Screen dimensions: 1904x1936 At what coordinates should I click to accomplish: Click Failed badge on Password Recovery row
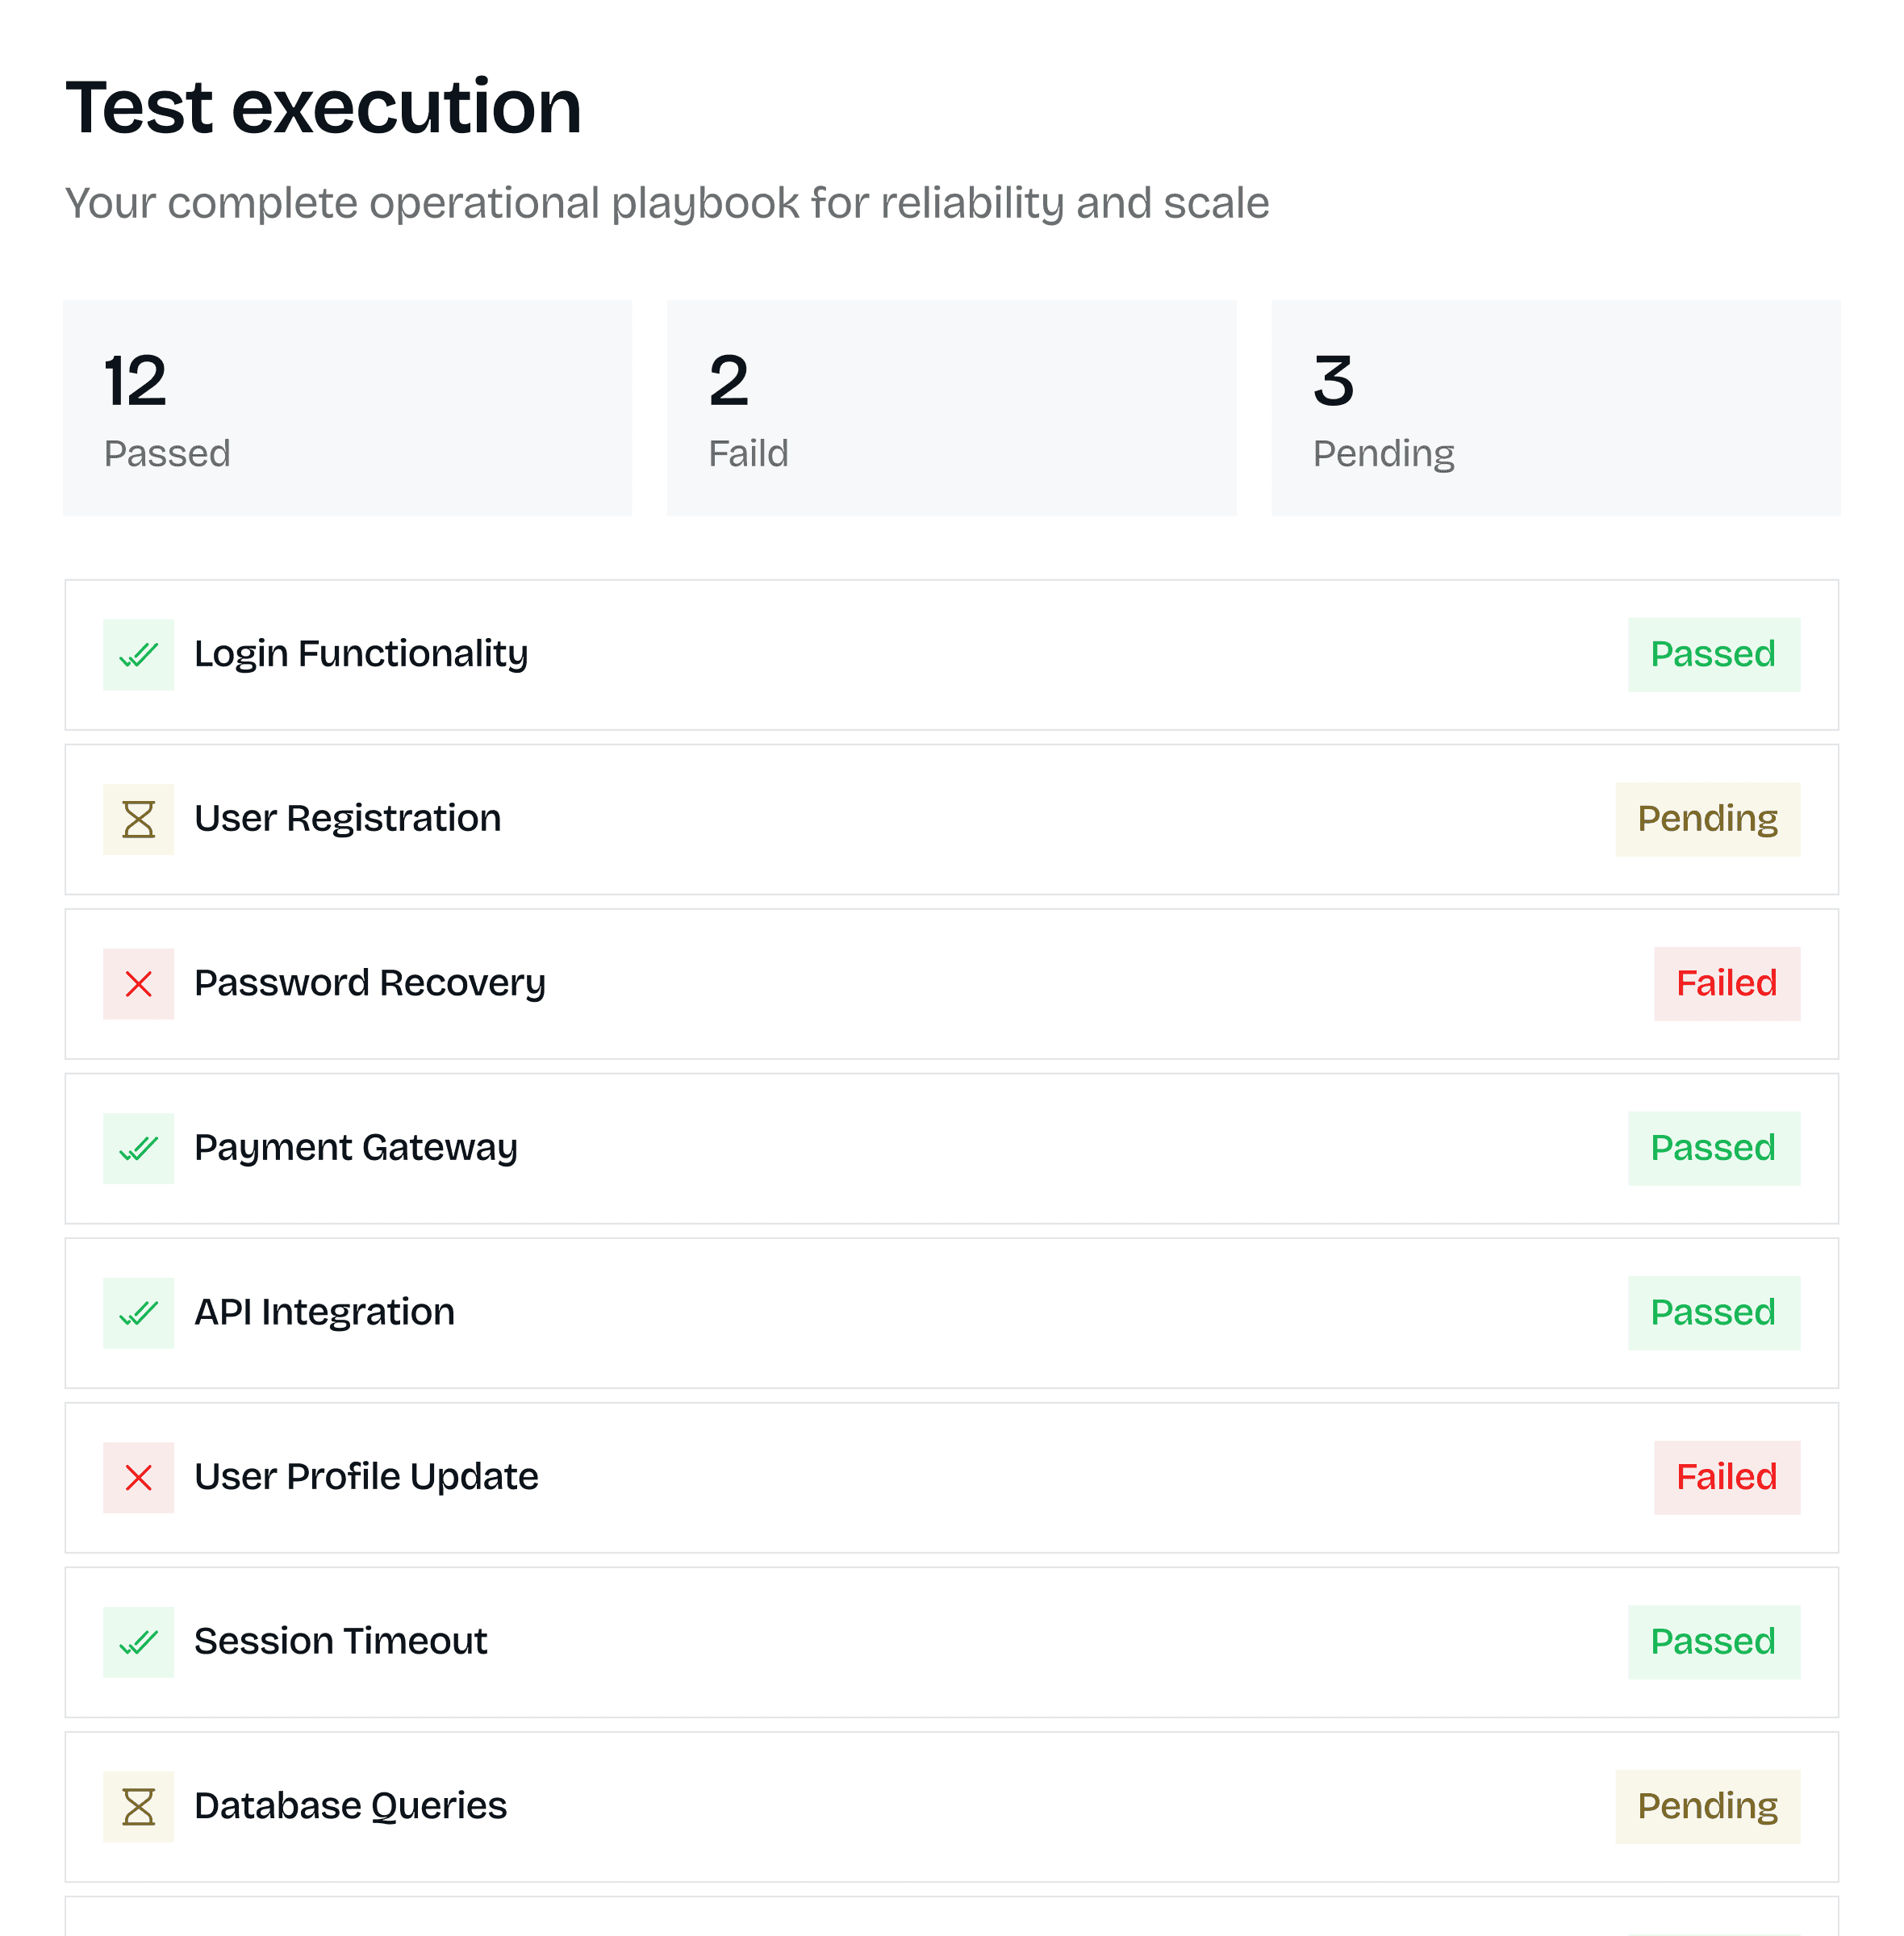coord(1726,984)
